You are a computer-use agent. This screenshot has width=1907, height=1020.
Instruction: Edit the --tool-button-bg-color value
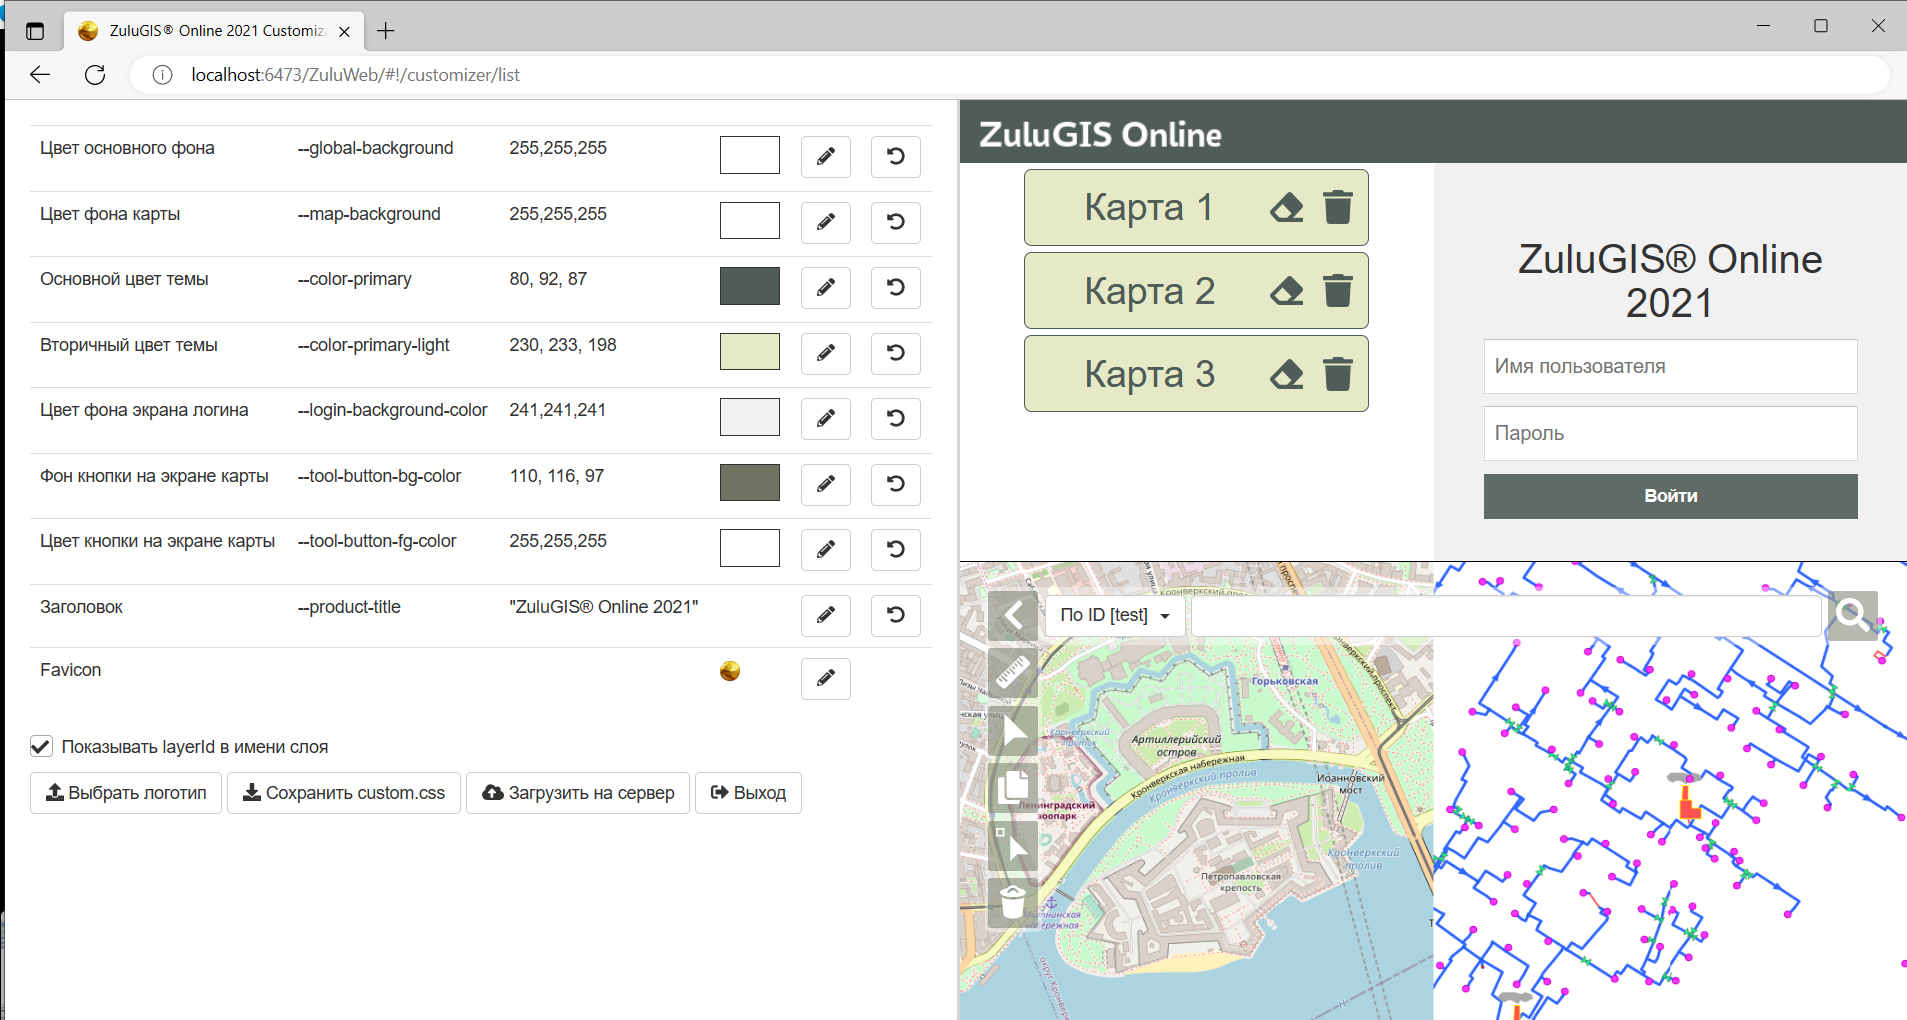click(825, 484)
